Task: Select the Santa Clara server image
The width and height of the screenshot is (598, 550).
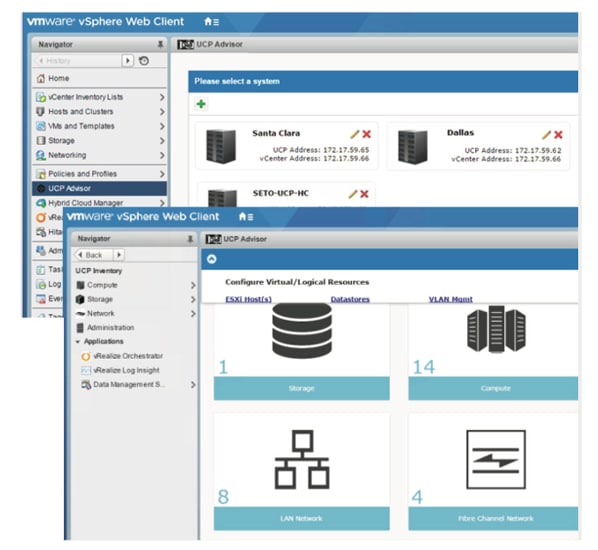Action: pos(221,146)
